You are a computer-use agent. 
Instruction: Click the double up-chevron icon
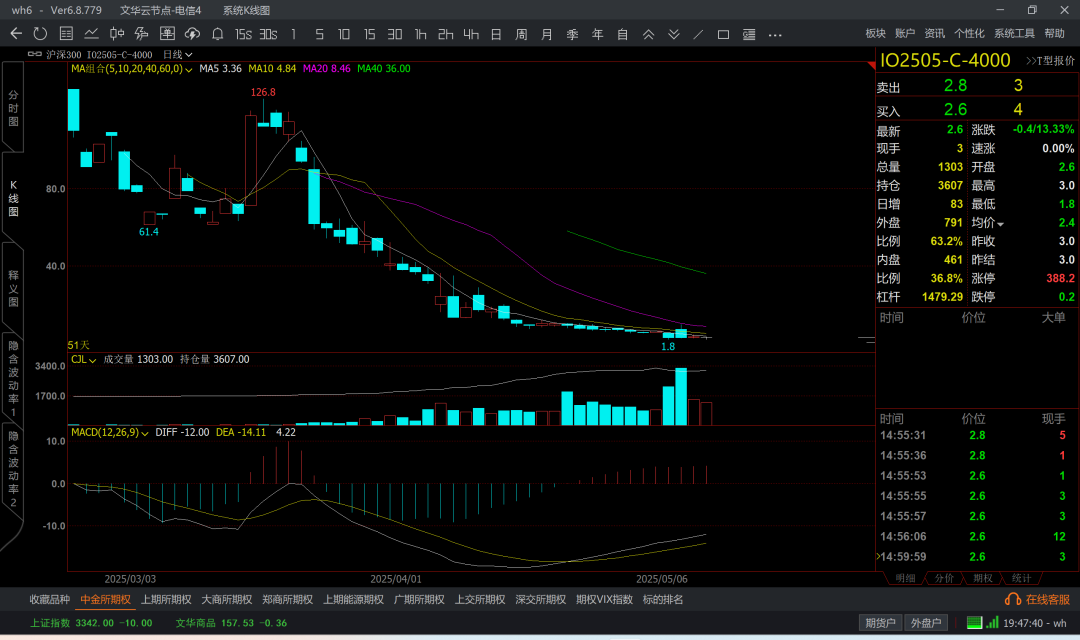pyautogui.click(x=648, y=34)
